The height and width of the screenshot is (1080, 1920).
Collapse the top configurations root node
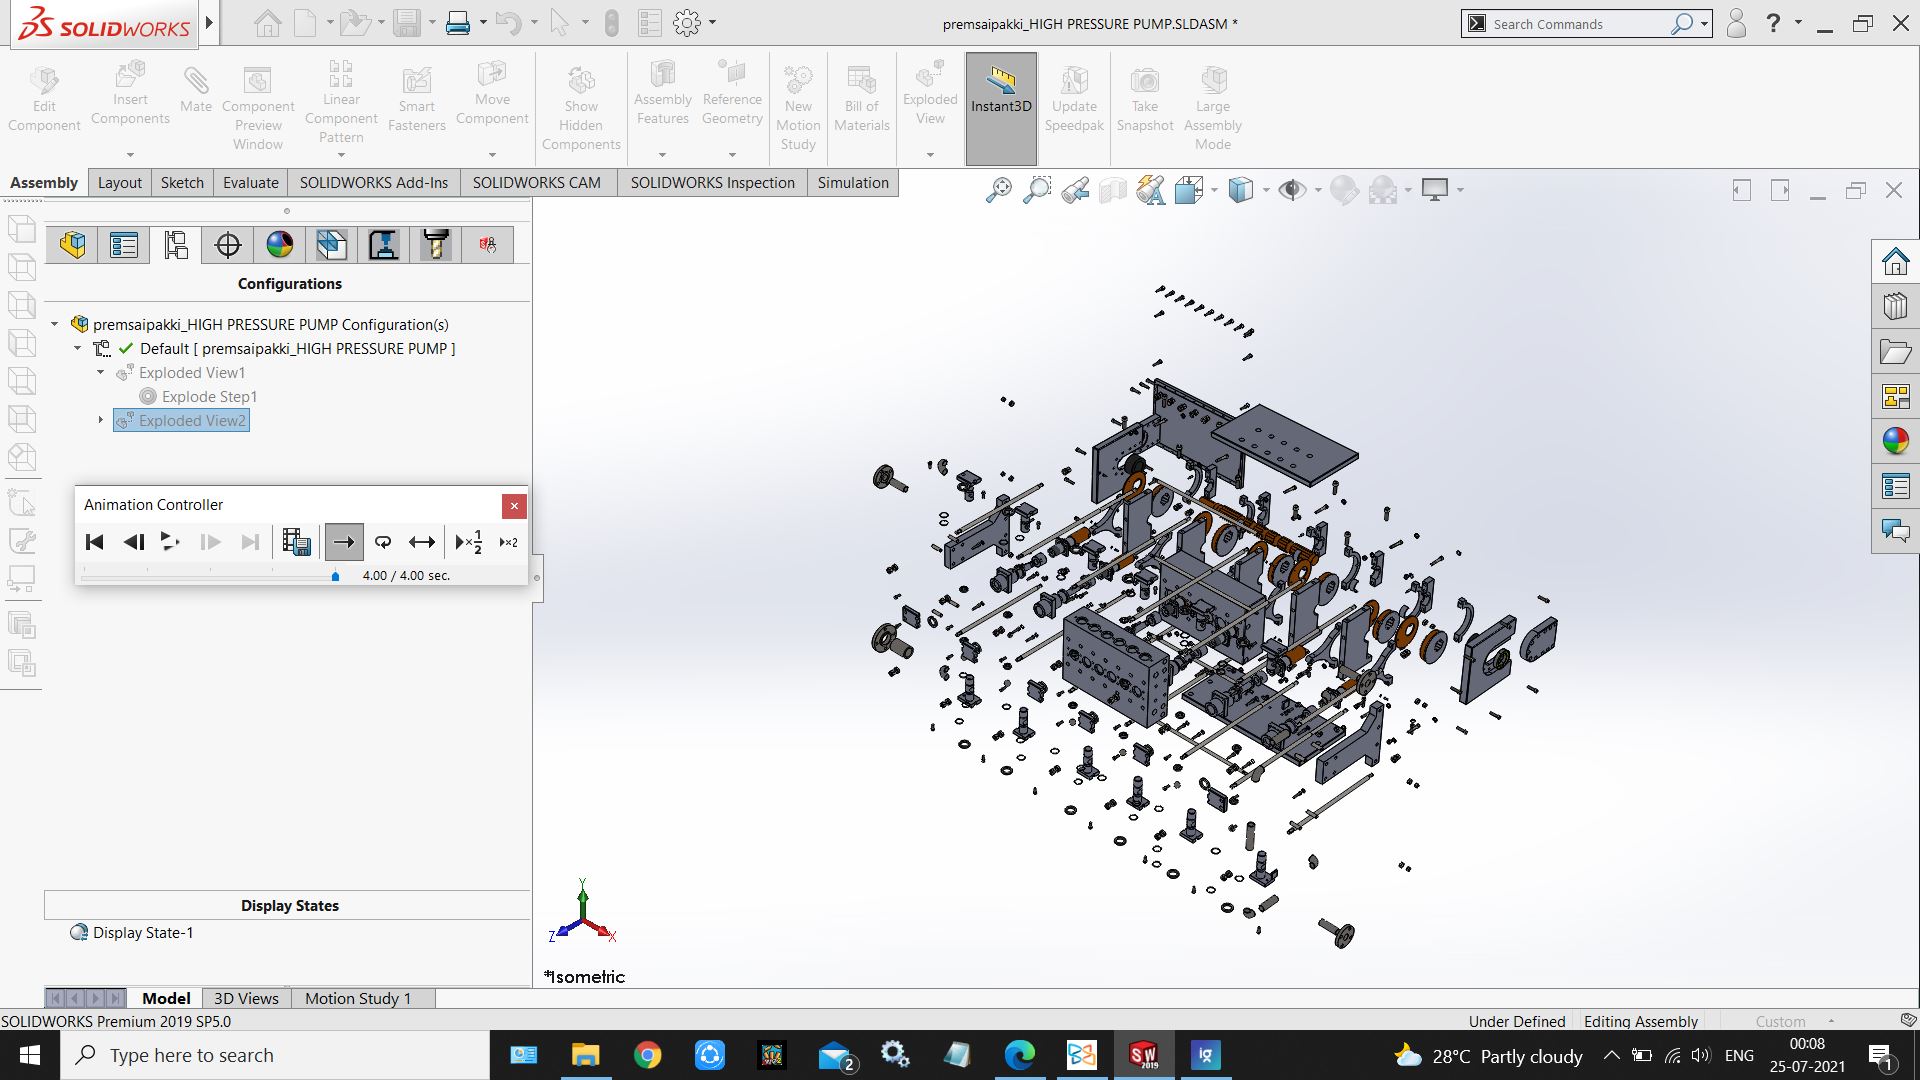54,324
